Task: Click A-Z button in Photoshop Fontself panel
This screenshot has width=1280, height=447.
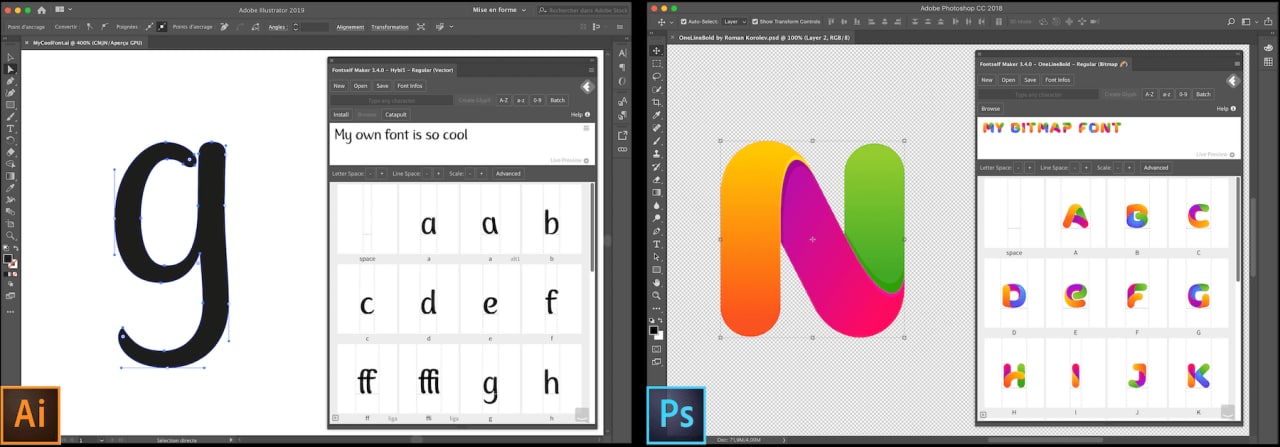Action: click(1150, 94)
